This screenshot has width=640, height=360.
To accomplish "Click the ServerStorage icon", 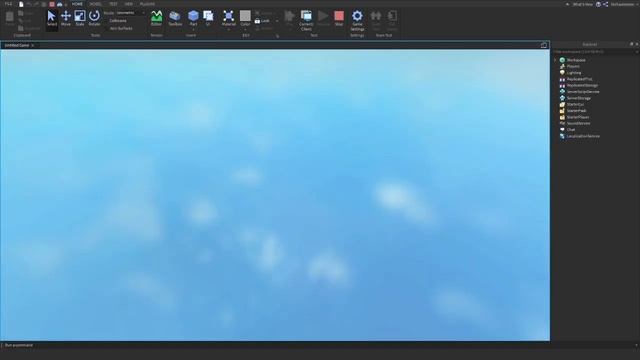I will point(562,98).
